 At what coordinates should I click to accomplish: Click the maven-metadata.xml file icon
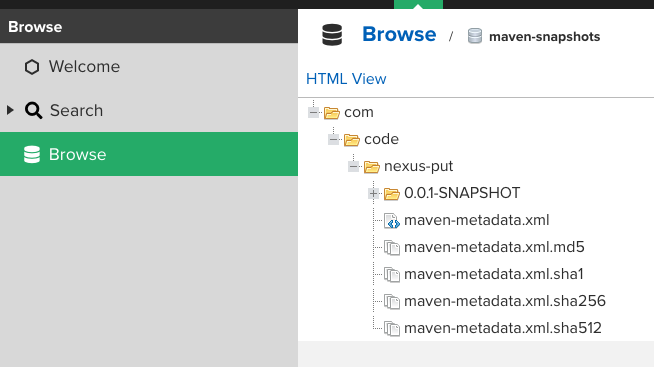[392, 221]
